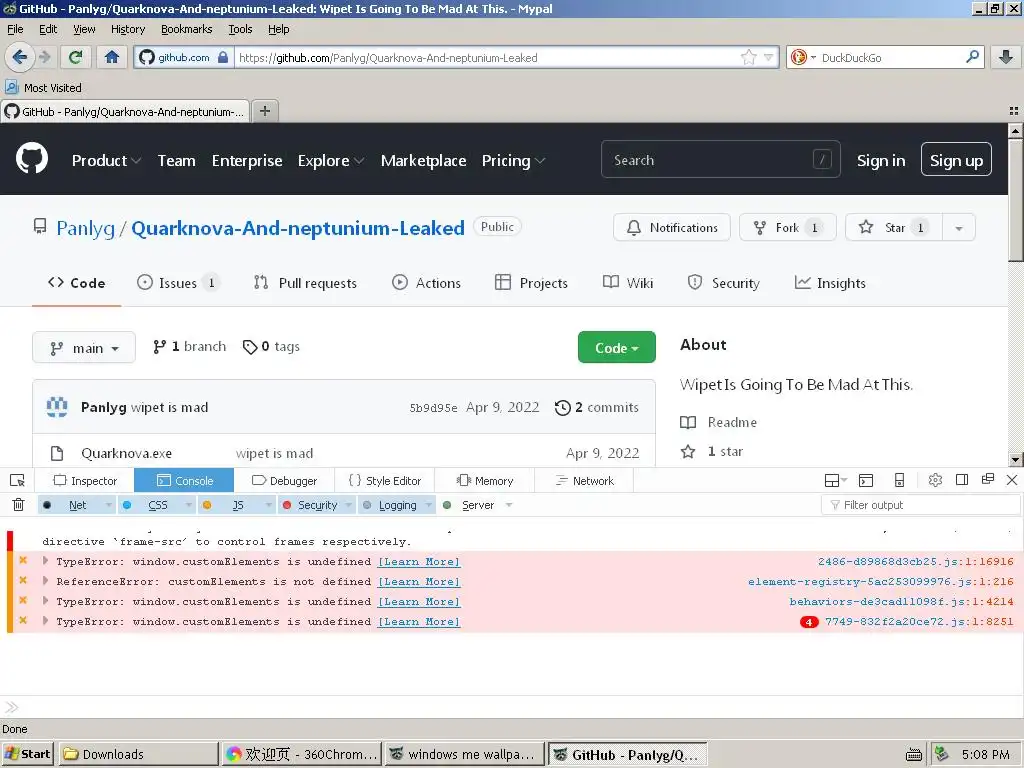This screenshot has width=1024, height=768.
Task: Expand the Explore menu in GitHub header
Action: click(331, 161)
